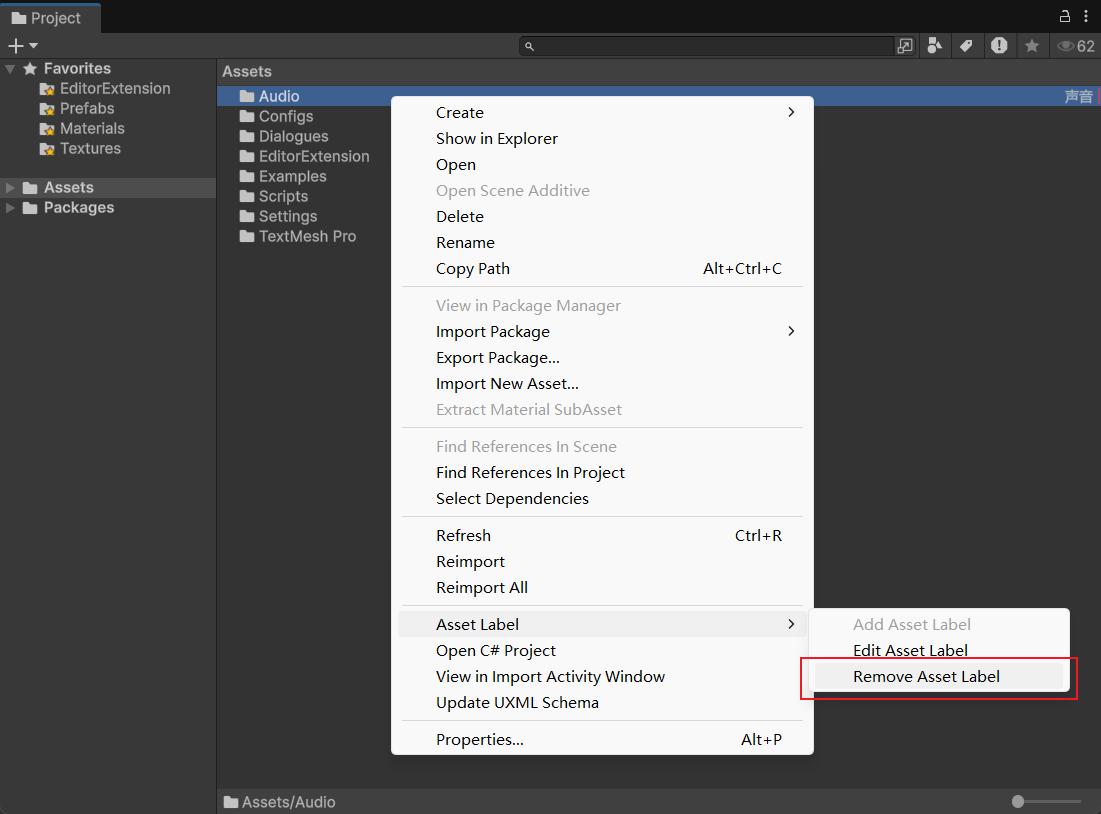Click the plus icon to create asset
The image size is (1101, 814).
coord(16,46)
